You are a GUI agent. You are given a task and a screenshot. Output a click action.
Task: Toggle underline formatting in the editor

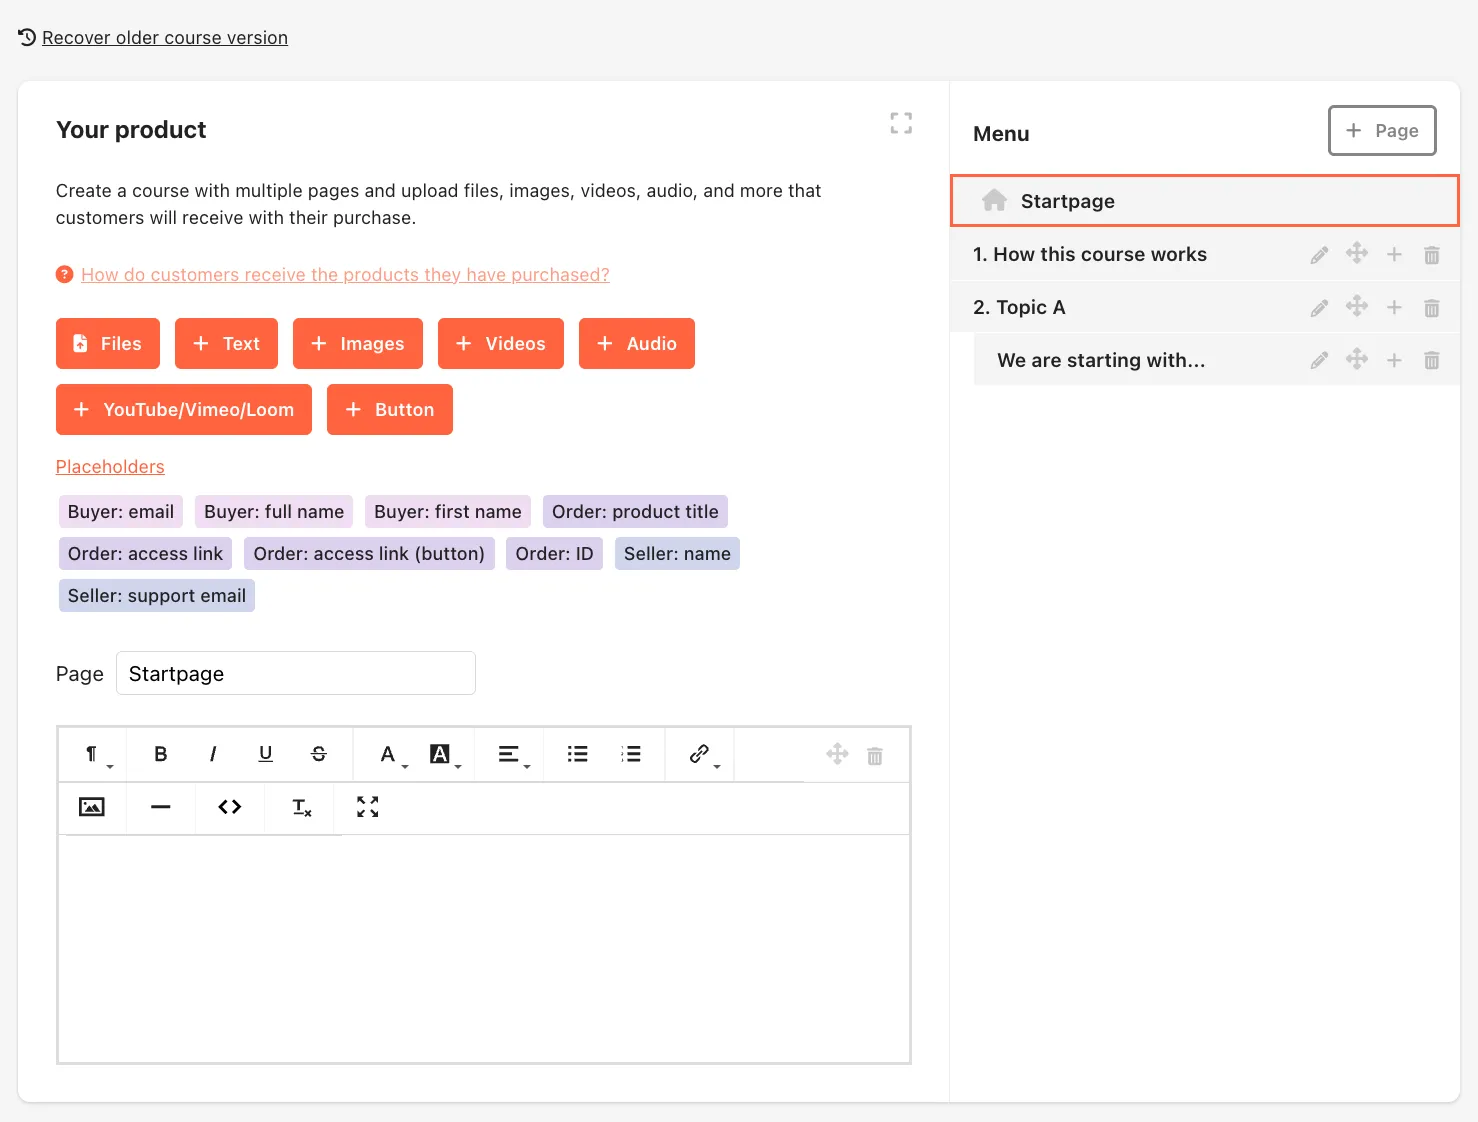(265, 754)
